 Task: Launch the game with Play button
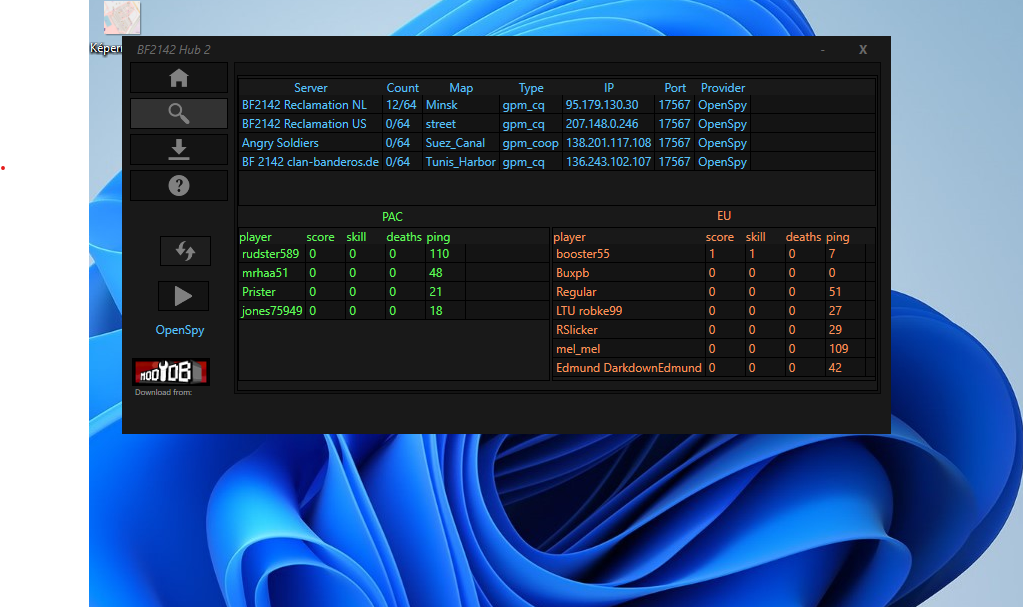click(x=183, y=296)
